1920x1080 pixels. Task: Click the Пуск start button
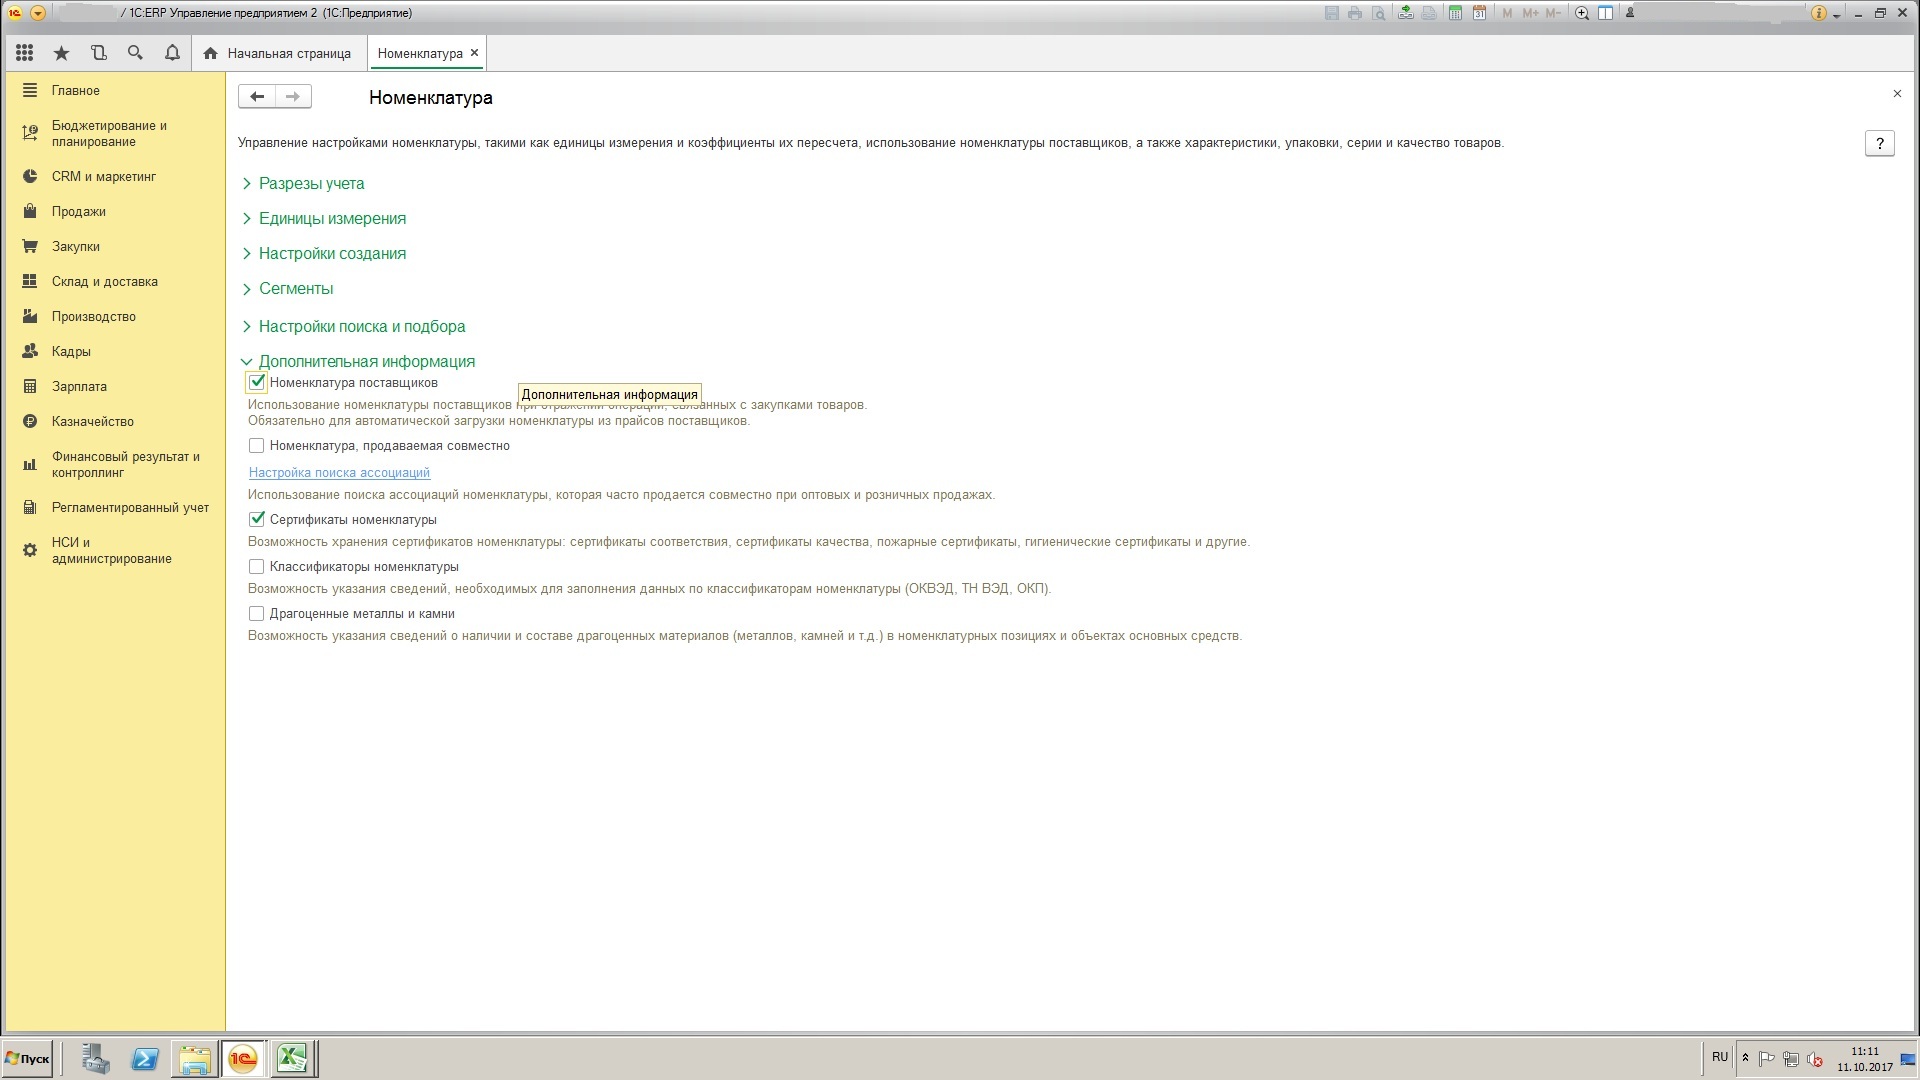coord(28,1058)
